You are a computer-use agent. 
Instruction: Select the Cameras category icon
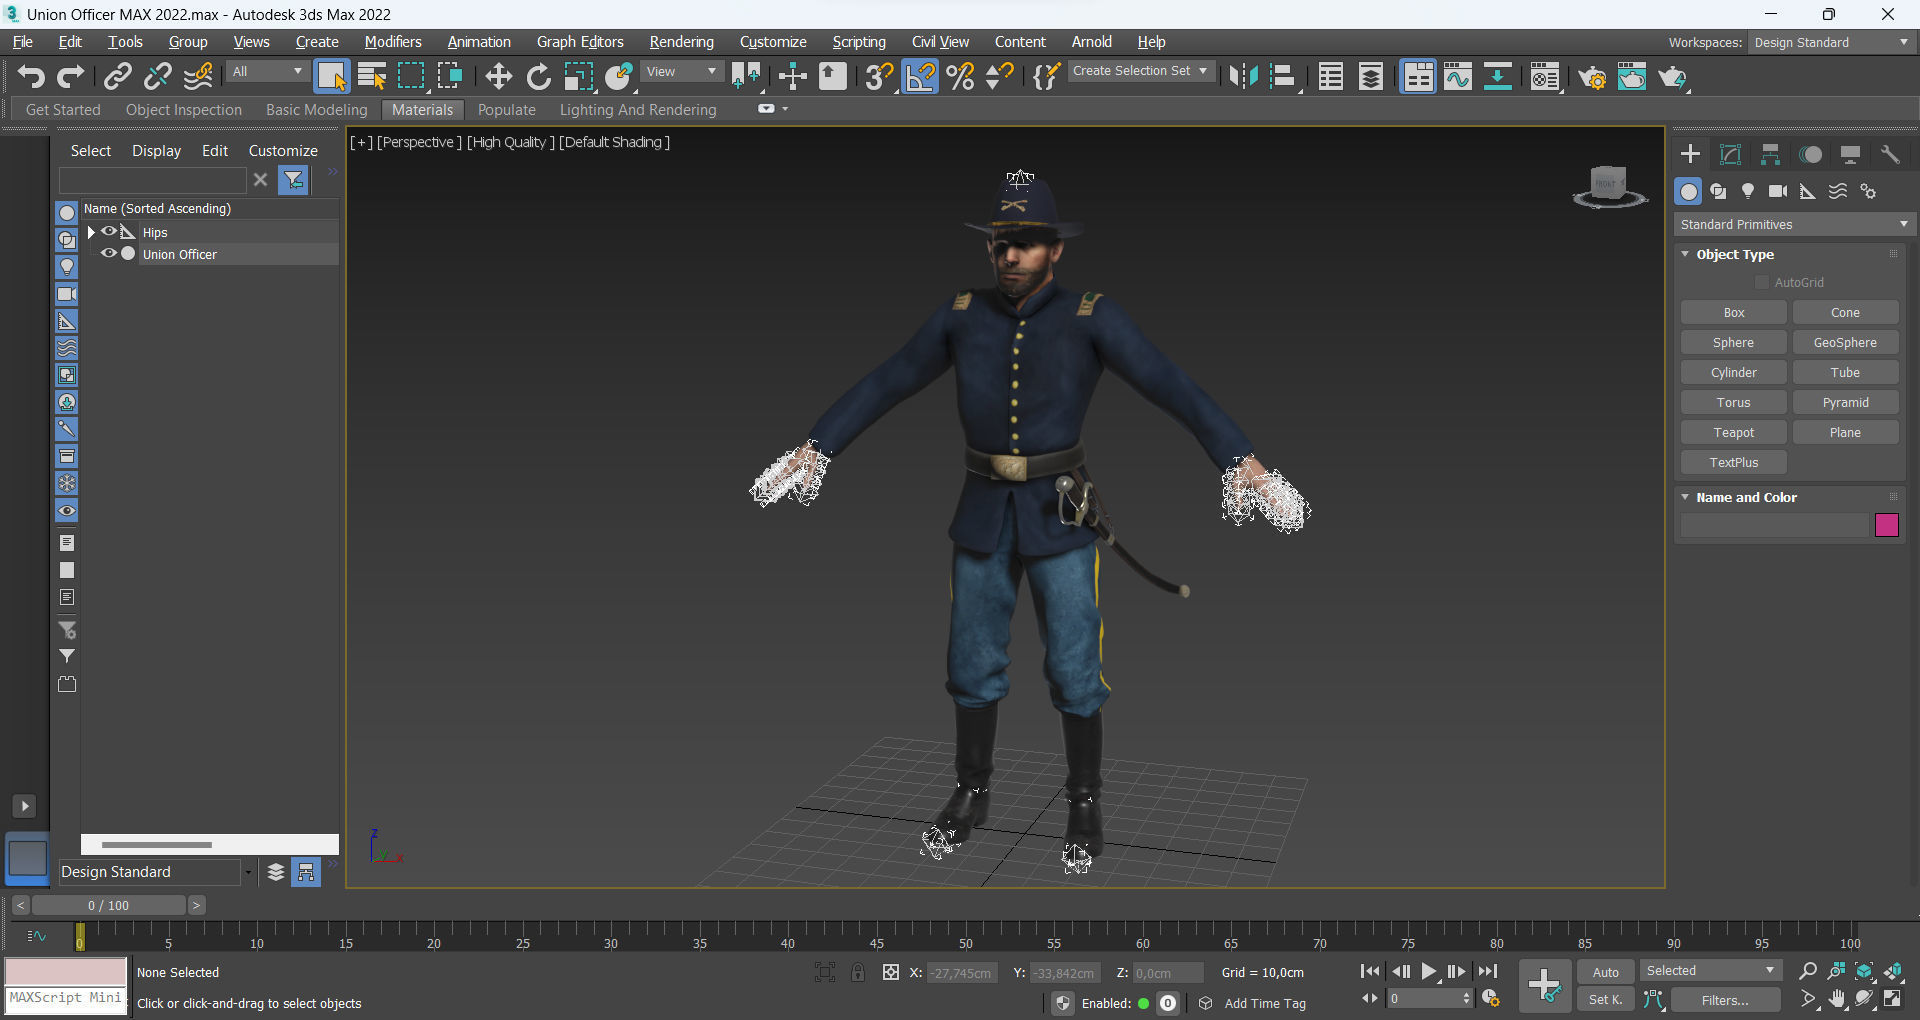coord(1778,191)
